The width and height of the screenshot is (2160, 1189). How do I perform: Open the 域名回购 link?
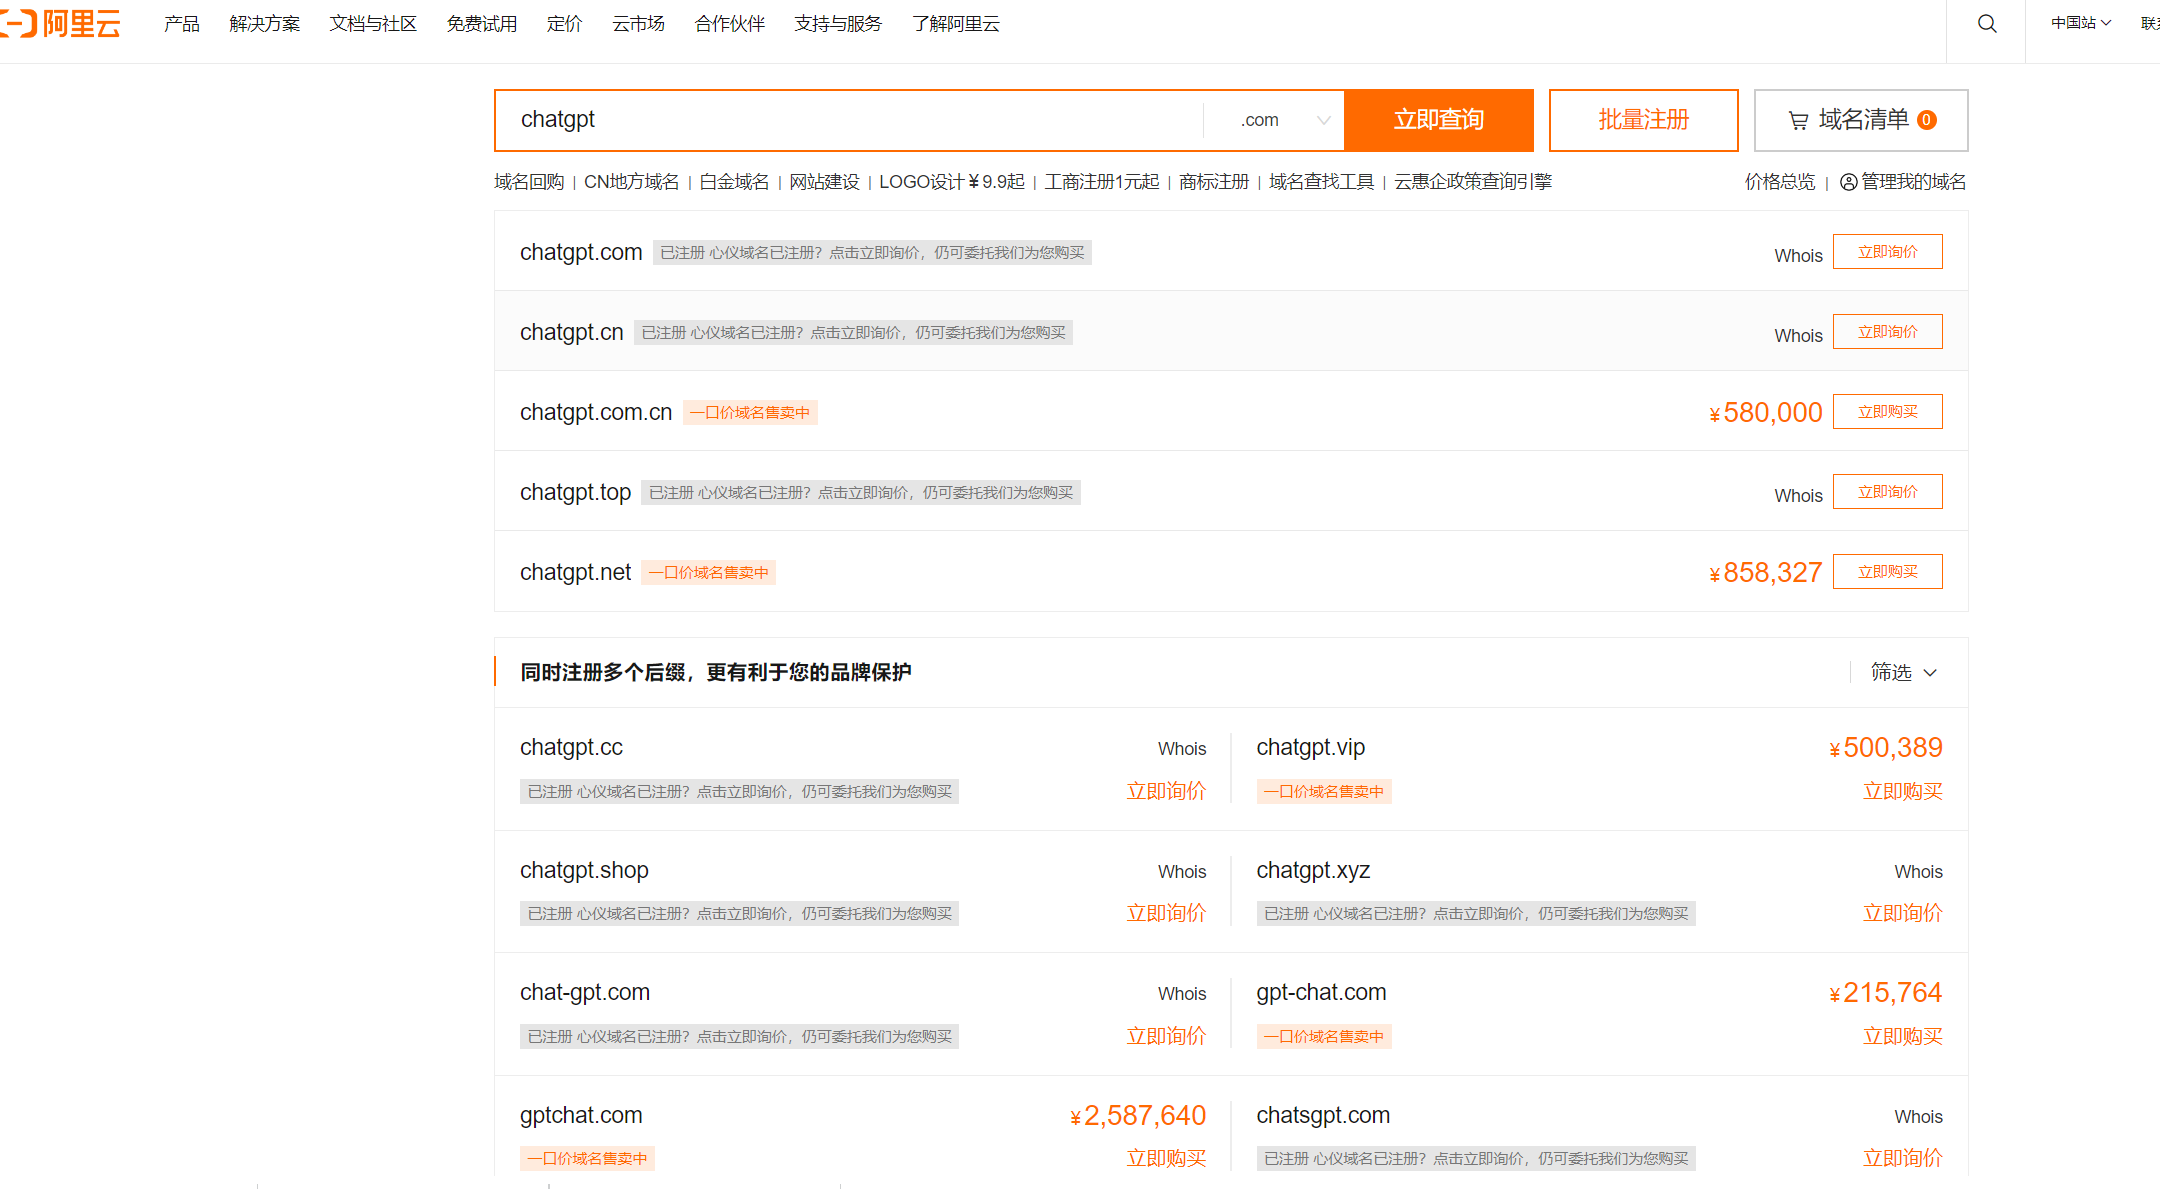[x=529, y=182]
